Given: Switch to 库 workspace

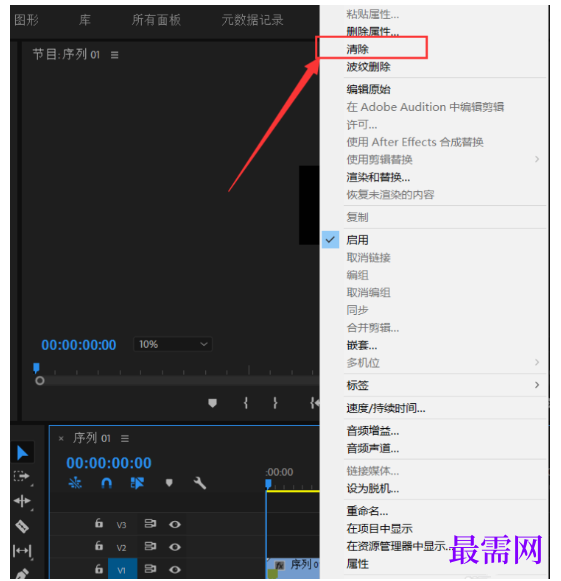Looking at the screenshot, I should pyautogui.click(x=84, y=20).
